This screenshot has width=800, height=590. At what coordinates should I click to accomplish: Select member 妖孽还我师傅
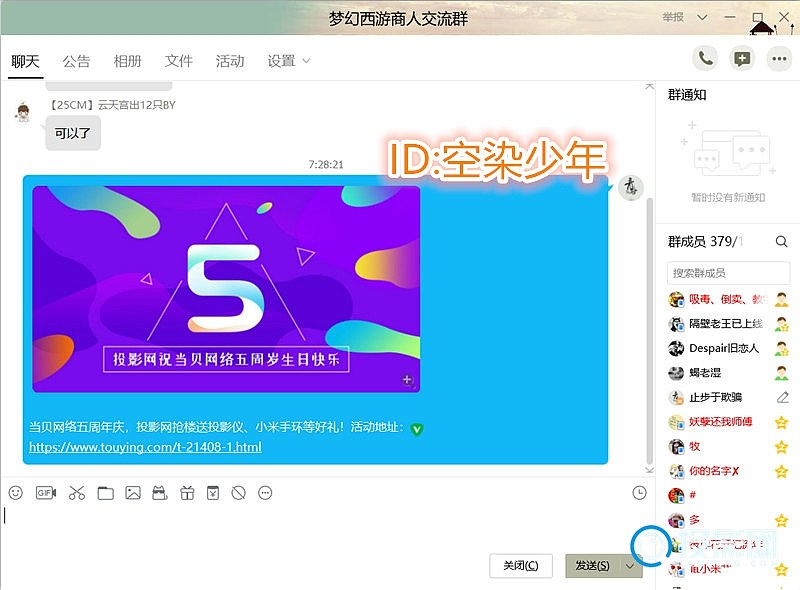728,422
